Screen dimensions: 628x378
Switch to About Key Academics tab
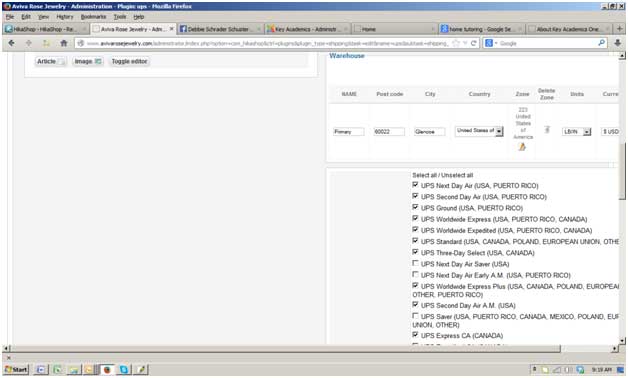point(569,29)
